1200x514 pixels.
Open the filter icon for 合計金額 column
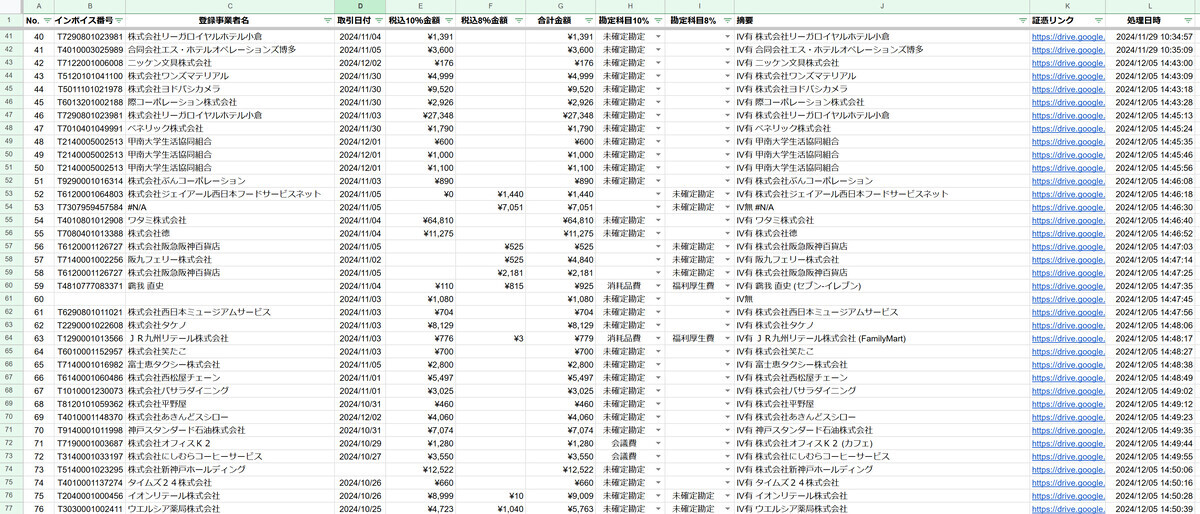(587, 20)
